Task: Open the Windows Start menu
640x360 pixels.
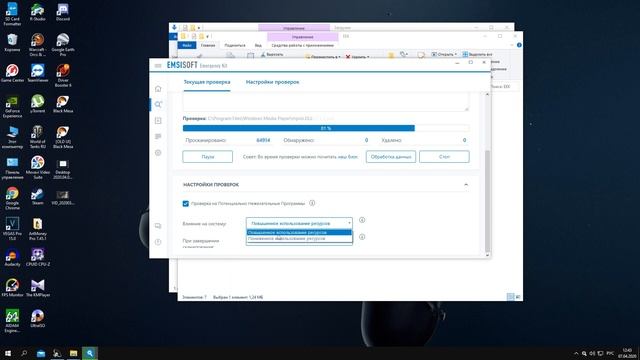Action: [8, 353]
